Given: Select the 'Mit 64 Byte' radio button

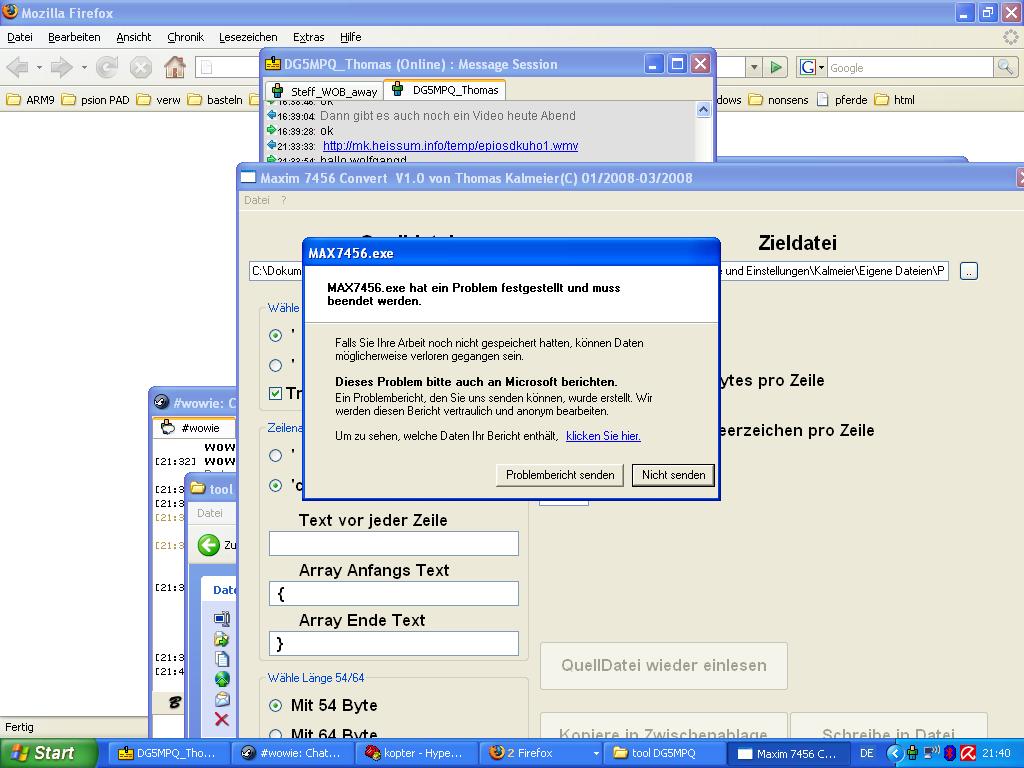Looking at the screenshot, I should point(276,735).
